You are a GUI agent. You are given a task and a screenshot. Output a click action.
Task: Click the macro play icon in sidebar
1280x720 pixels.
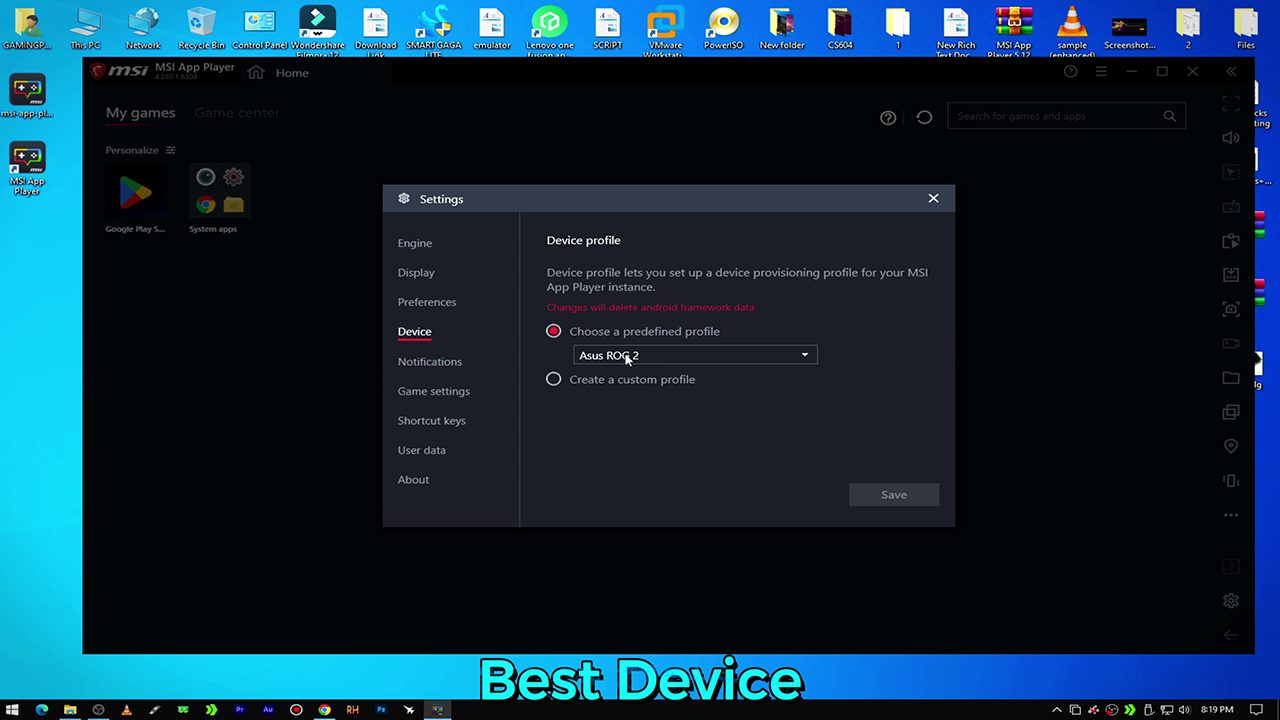(x=1231, y=241)
